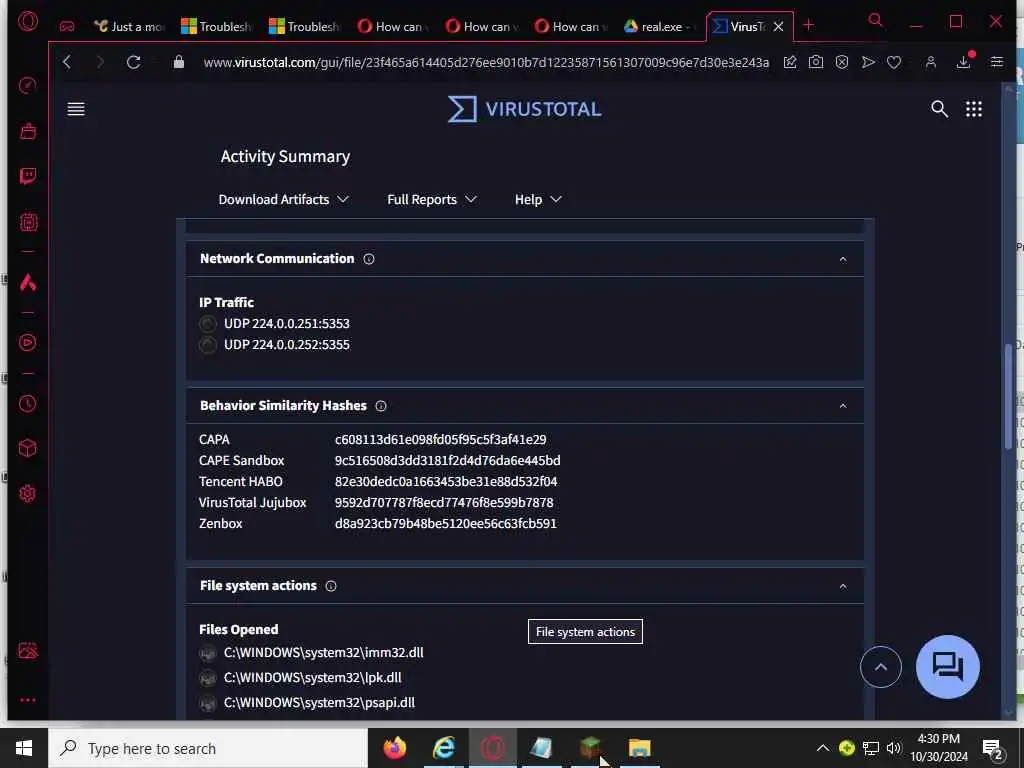1024x768 pixels.
Task: Open the GX Cleaner briefcase icon in sidebar
Action: coord(28,131)
